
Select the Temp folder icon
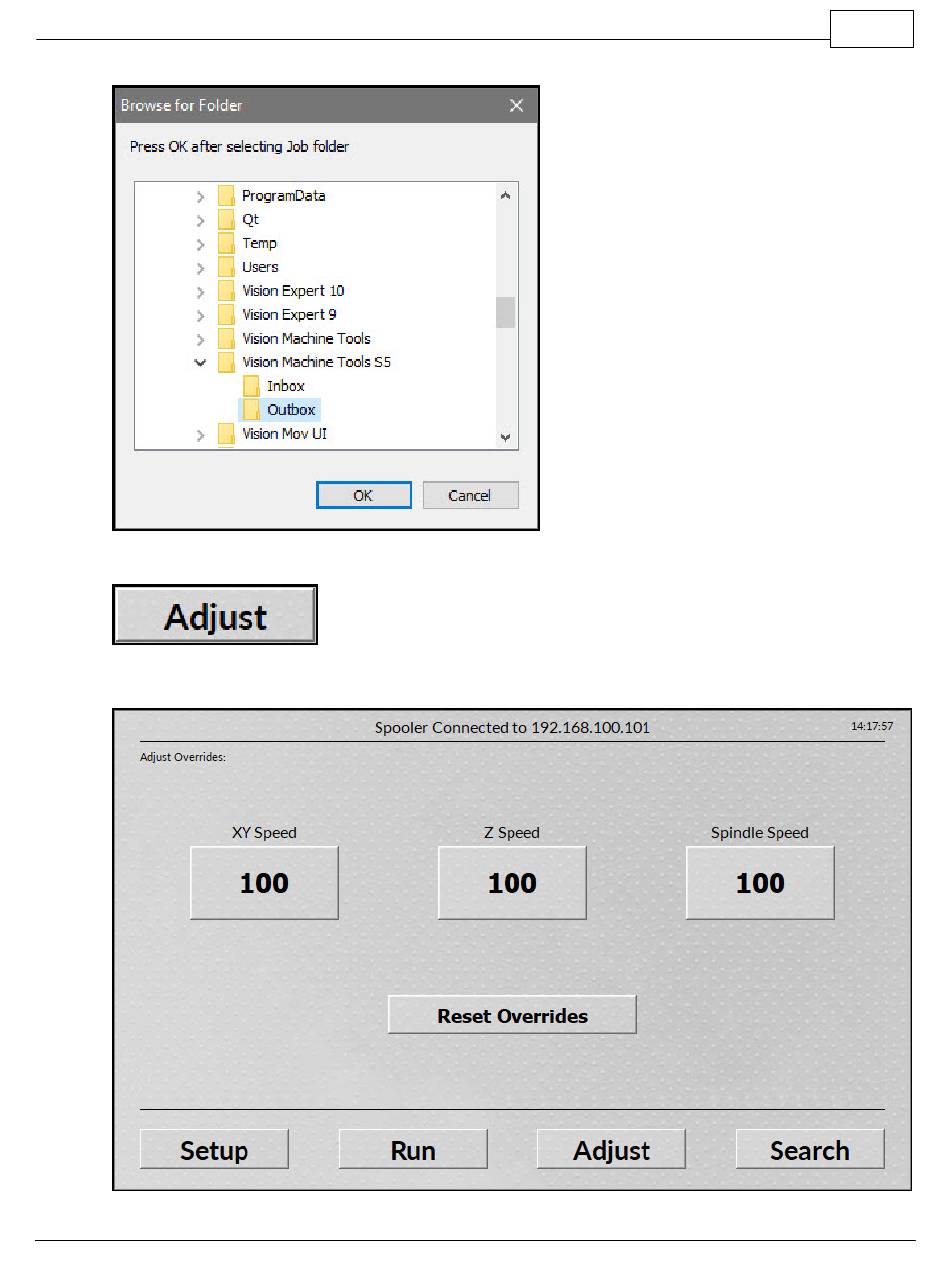226,243
